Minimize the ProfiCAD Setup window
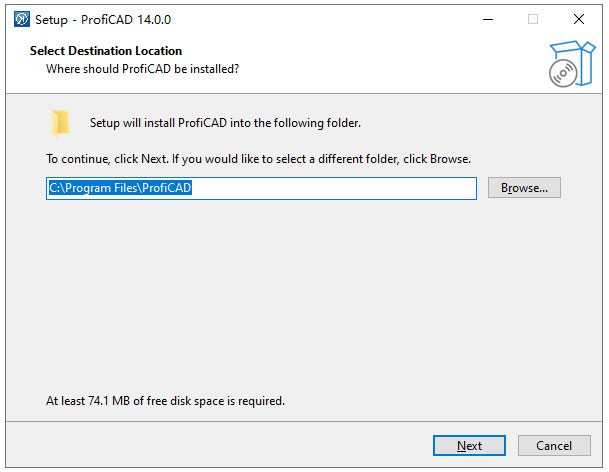This screenshot has width=609, height=472. pyautogui.click(x=488, y=19)
